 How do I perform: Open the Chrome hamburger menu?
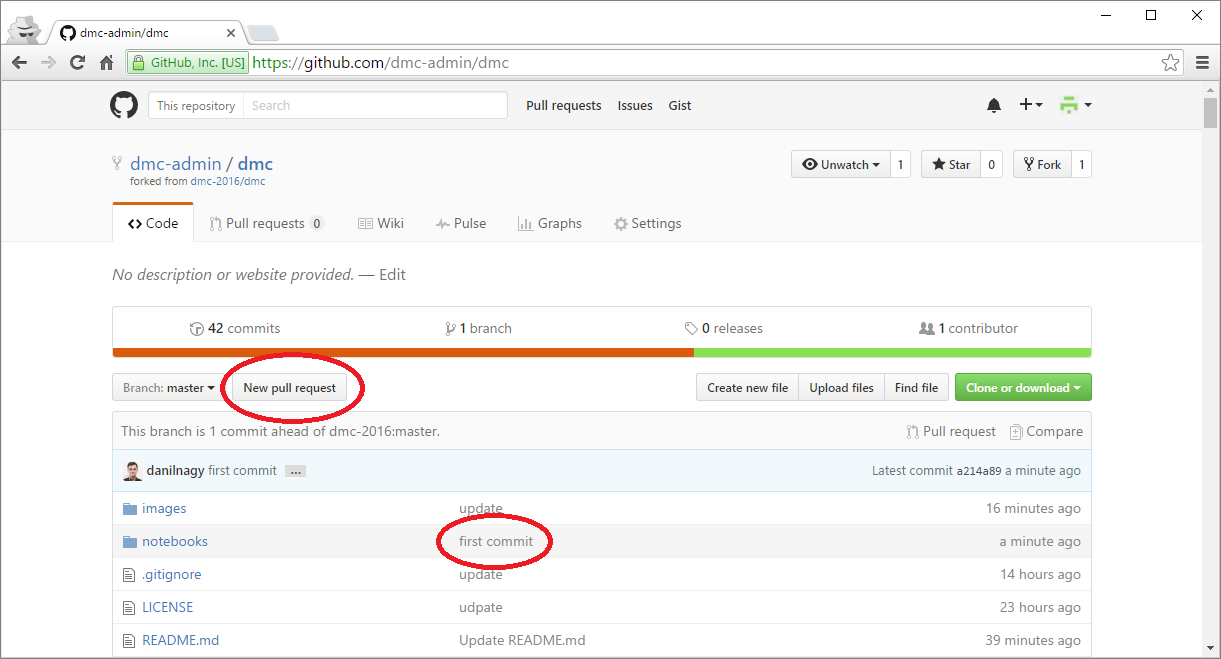(1202, 62)
